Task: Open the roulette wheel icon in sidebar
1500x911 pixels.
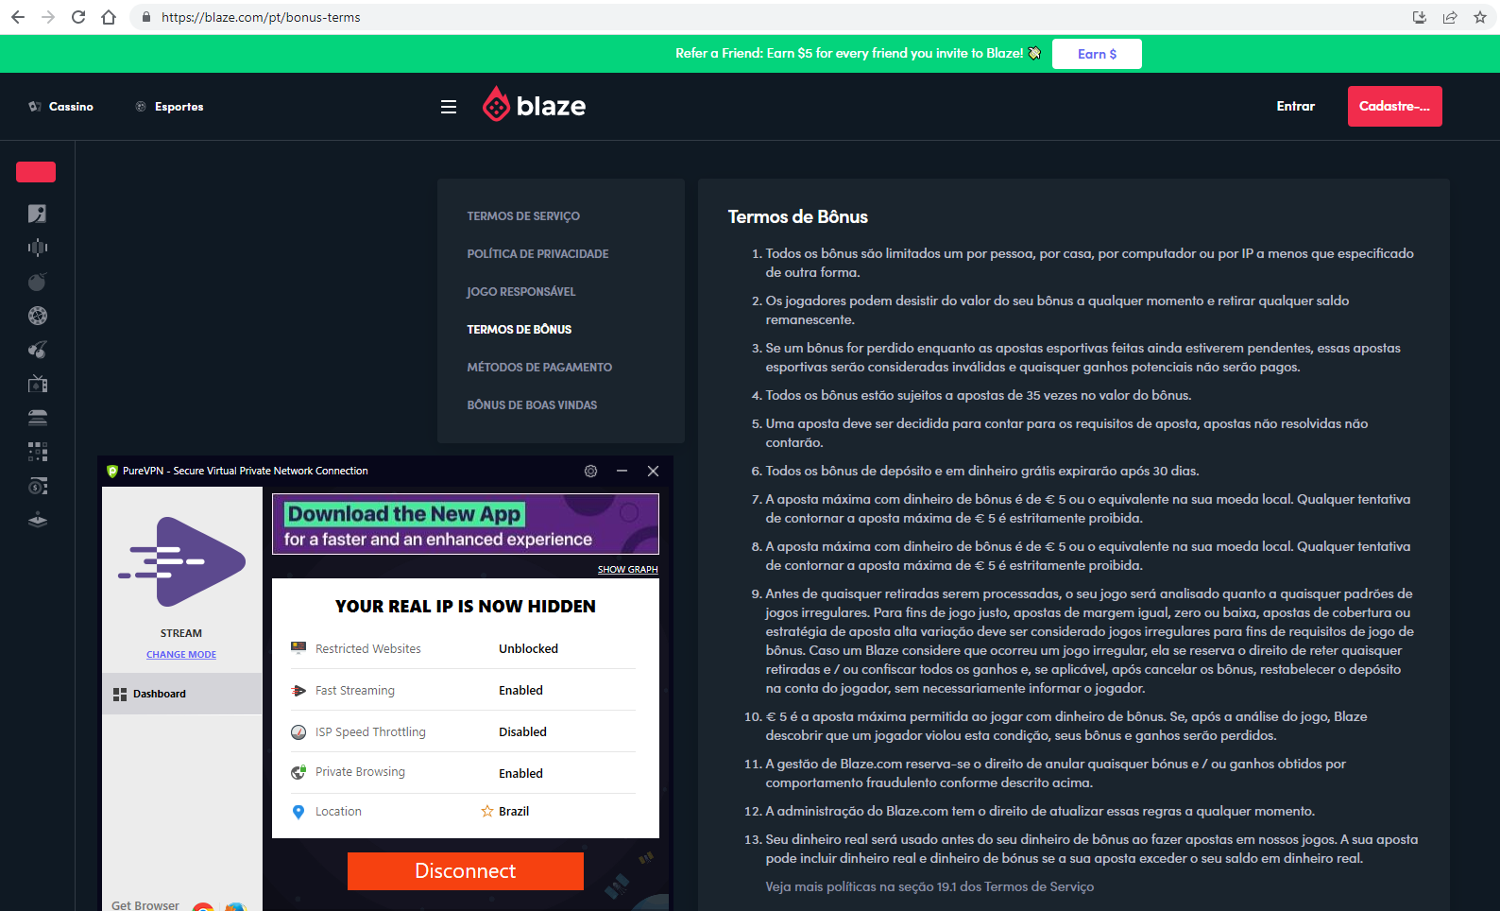Action: (x=37, y=316)
